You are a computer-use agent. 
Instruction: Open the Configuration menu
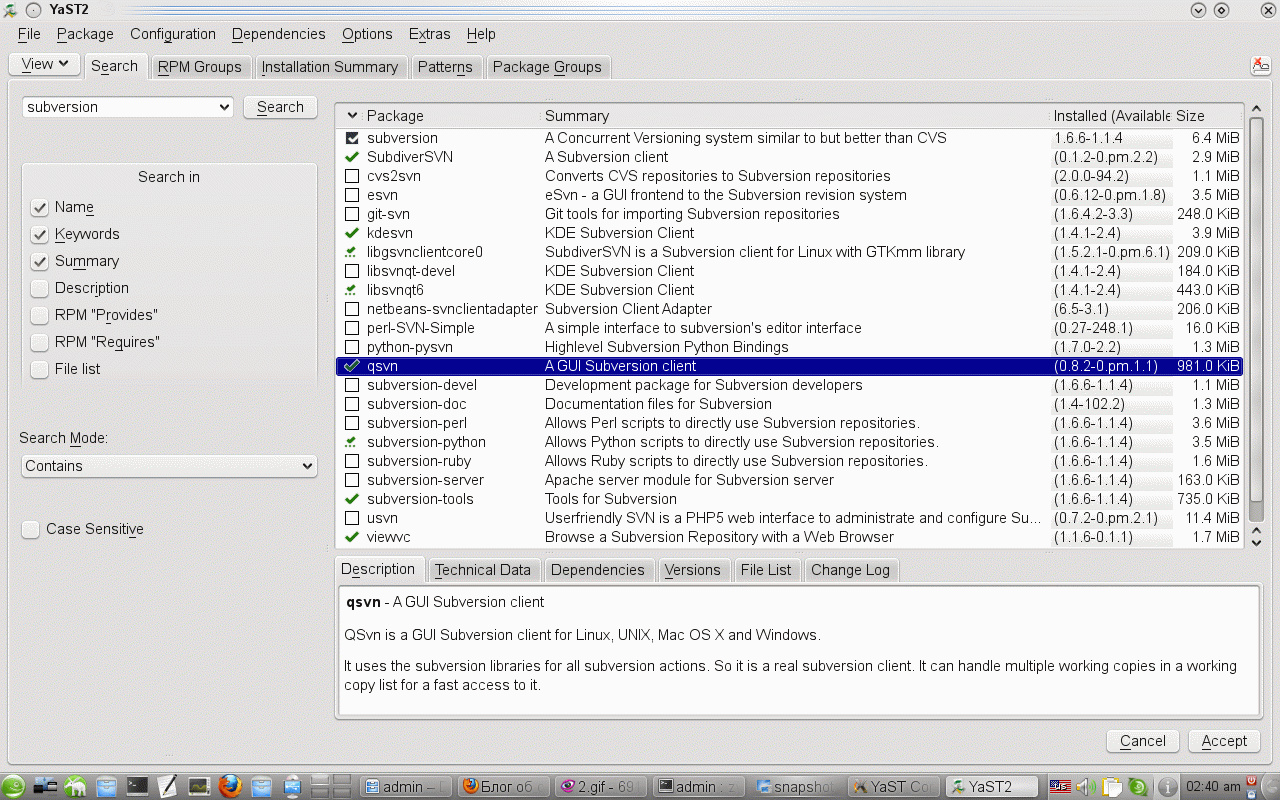173,34
